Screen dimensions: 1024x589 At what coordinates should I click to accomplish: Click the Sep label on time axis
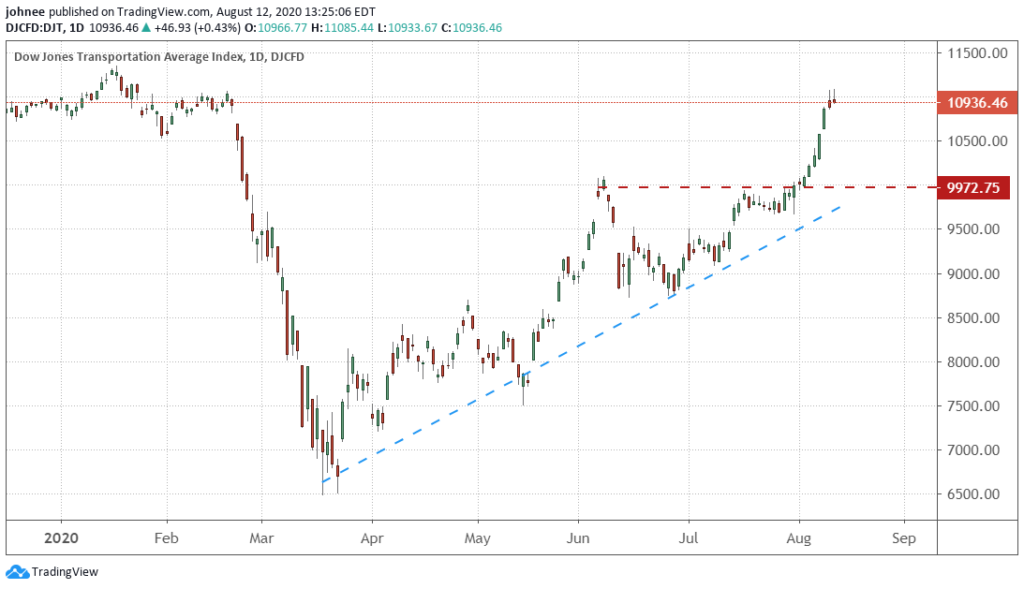tap(903, 535)
